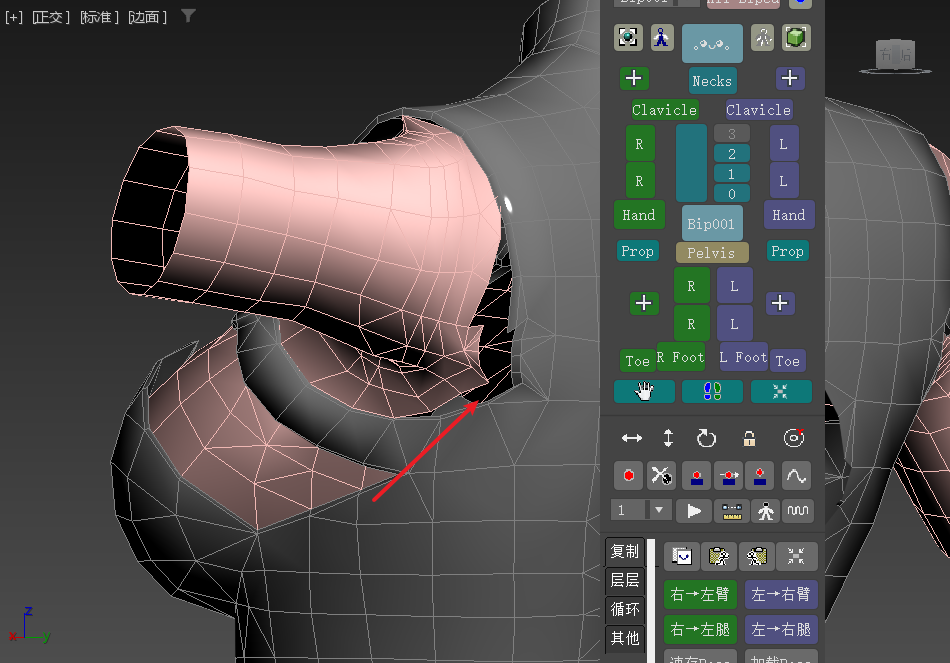Click the set planted key icon
Viewport: 950px width, 663px height.
click(x=697, y=476)
